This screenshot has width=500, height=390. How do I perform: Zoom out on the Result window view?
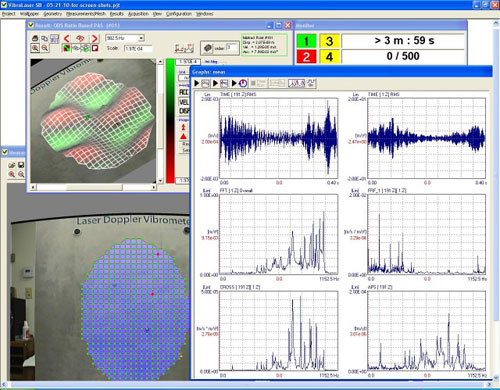click(x=44, y=48)
